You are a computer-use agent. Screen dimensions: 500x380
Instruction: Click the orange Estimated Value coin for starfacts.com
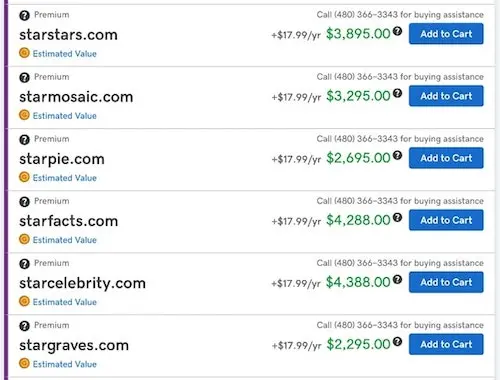click(x=24, y=239)
